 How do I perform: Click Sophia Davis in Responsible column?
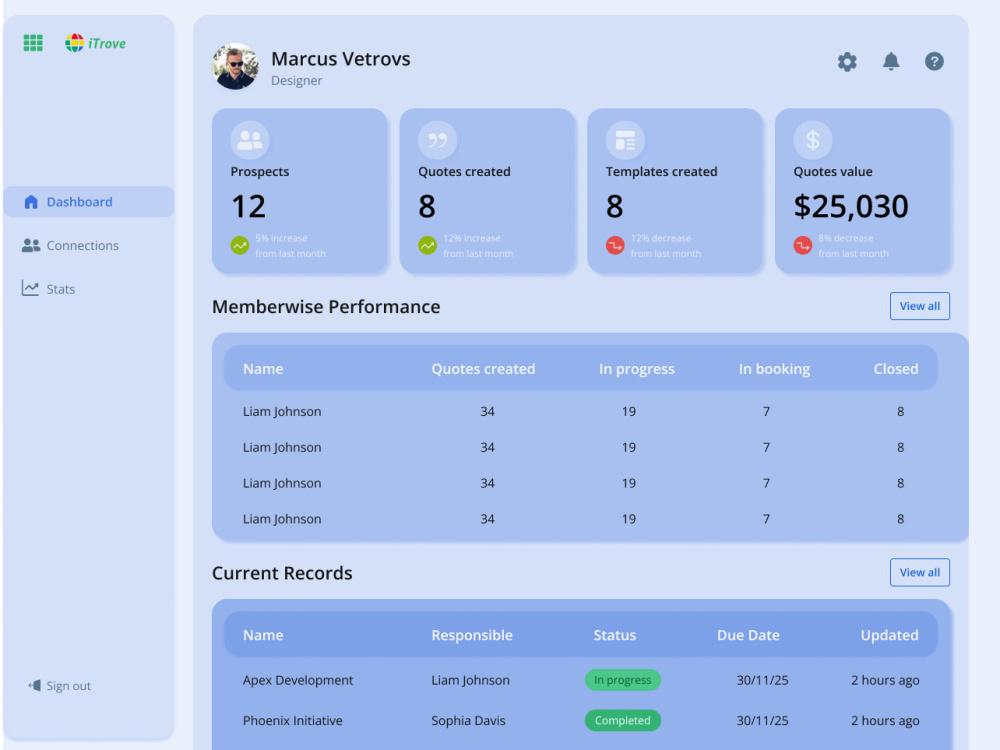pyautogui.click(x=468, y=720)
